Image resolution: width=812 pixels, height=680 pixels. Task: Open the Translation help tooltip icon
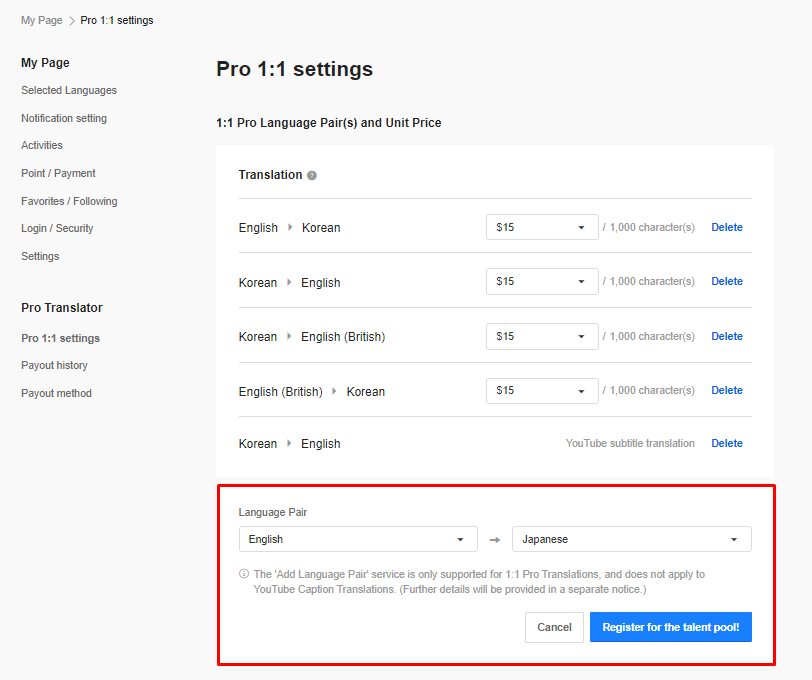point(312,174)
